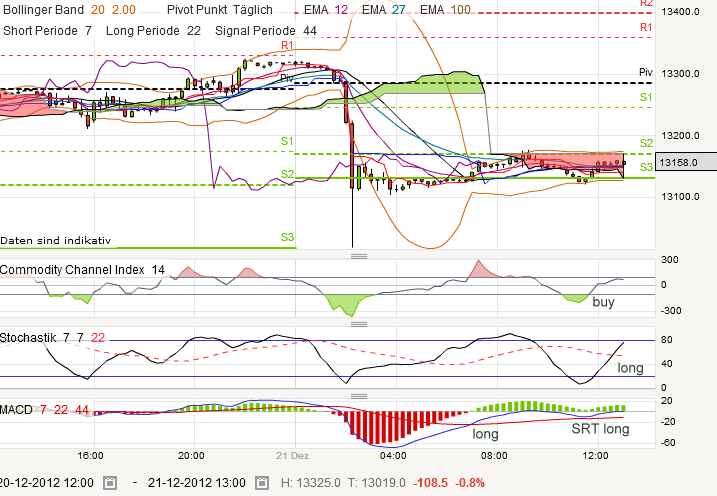Select the EMA 12 indicator label
Viewport: 717px width, 496px height.
[x=326, y=10]
